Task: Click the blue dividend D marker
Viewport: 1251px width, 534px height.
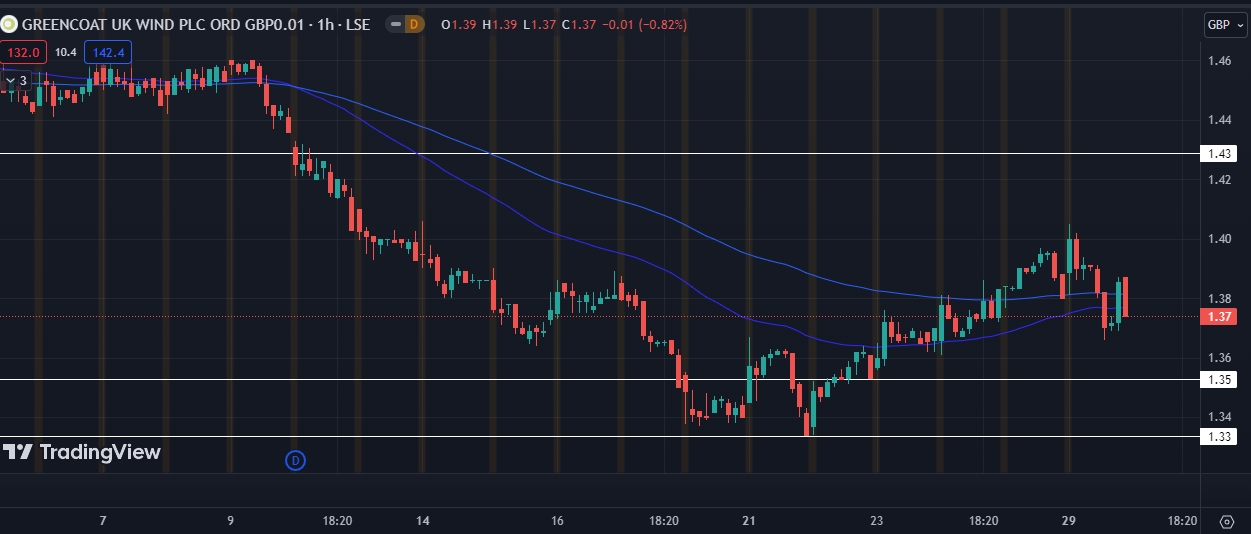Action: (x=295, y=460)
